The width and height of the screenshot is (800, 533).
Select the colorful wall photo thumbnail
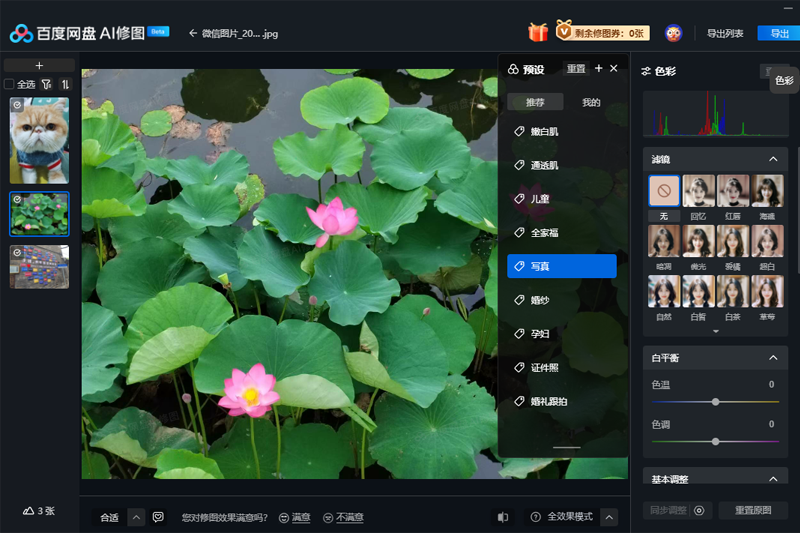[x=40, y=267]
